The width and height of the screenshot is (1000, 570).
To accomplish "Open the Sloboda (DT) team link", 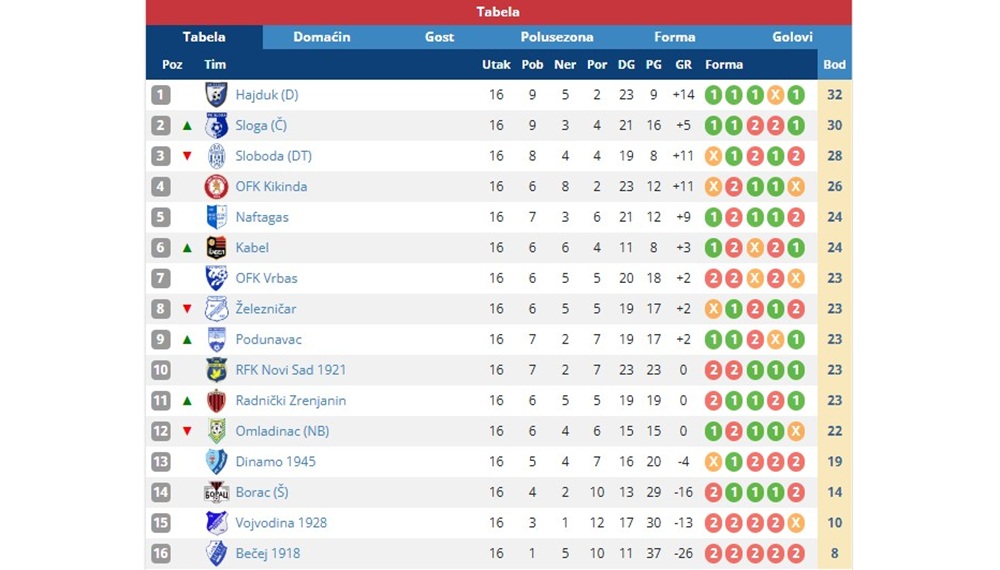I will tap(274, 156).
